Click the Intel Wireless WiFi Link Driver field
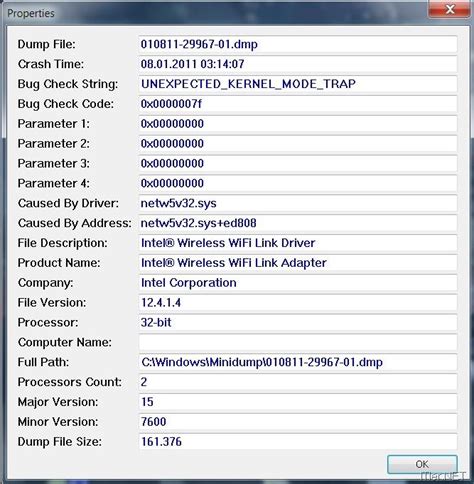The height and width of the screenshot is (484, 474). tap(298, 243)
